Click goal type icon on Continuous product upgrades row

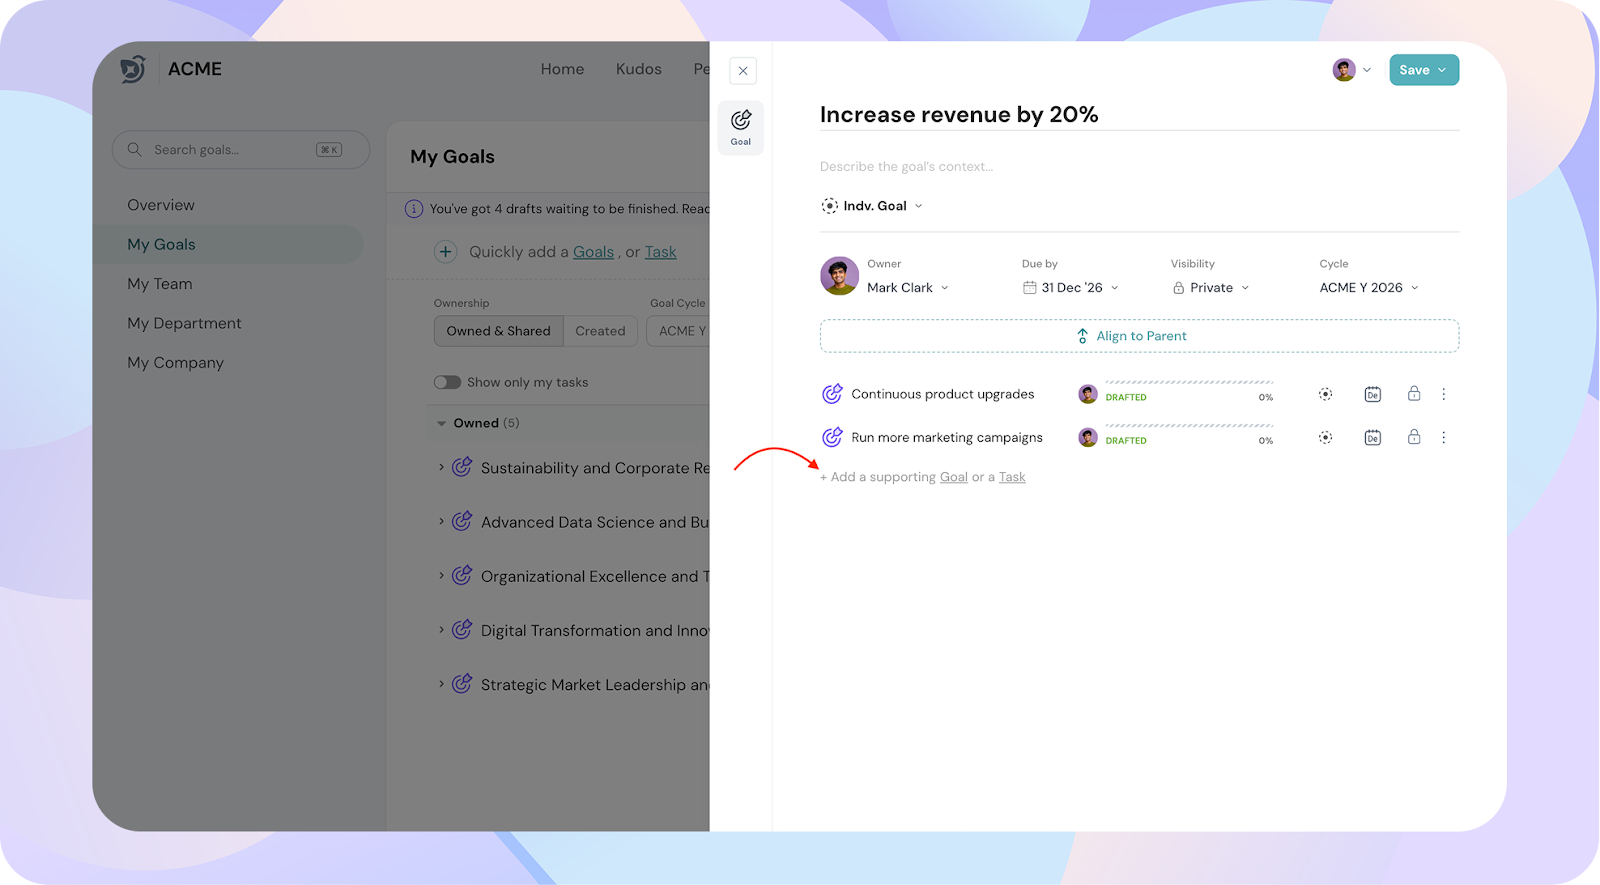tap(1325, 394)
